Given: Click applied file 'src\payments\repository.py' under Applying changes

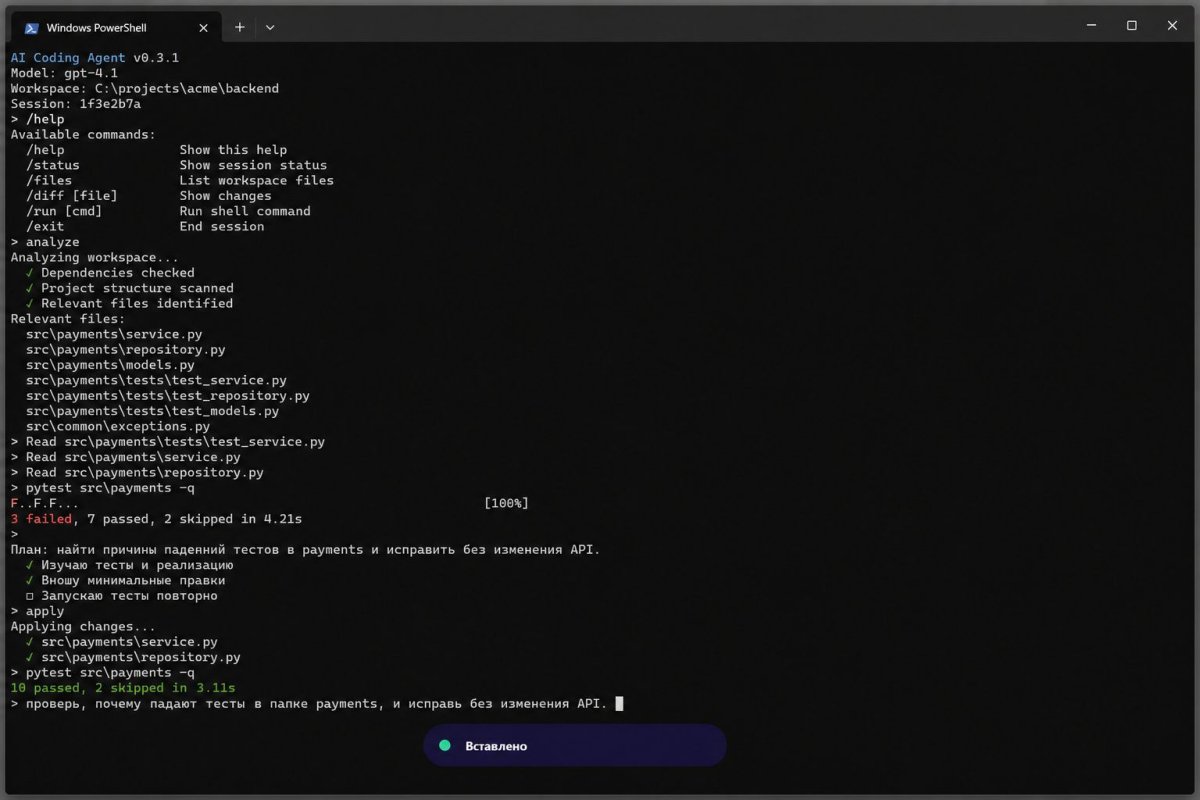Looking at the screenshot, I should click(x=133, y=657).
